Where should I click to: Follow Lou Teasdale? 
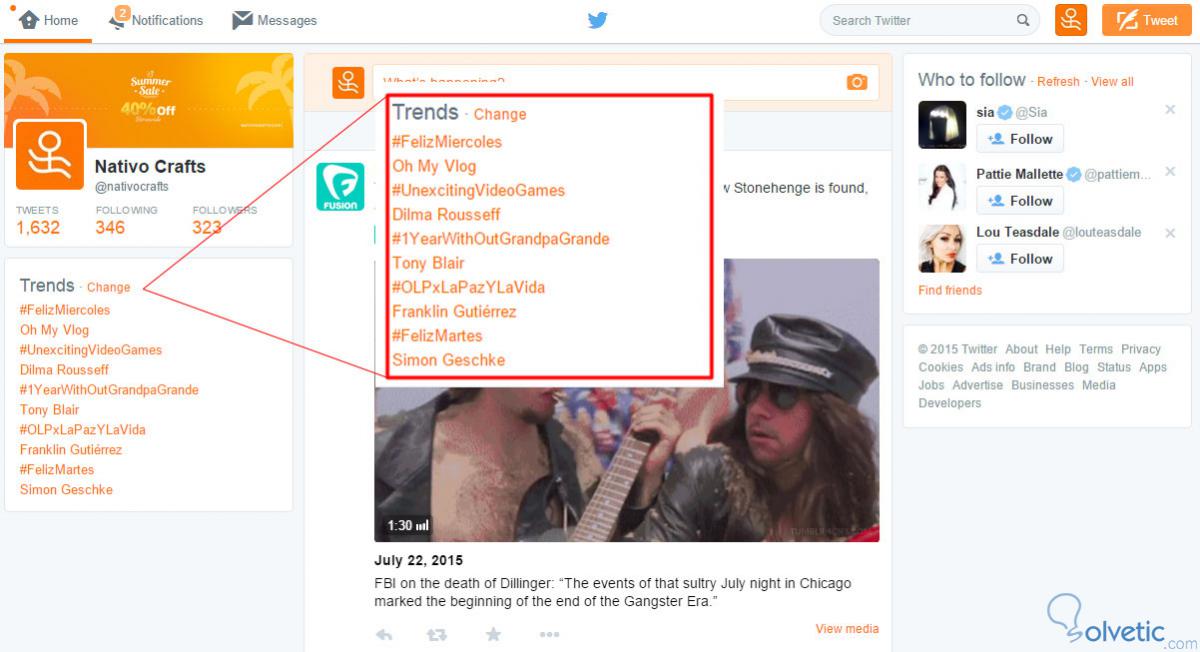pyautogui.click(x=1020, y=259)
